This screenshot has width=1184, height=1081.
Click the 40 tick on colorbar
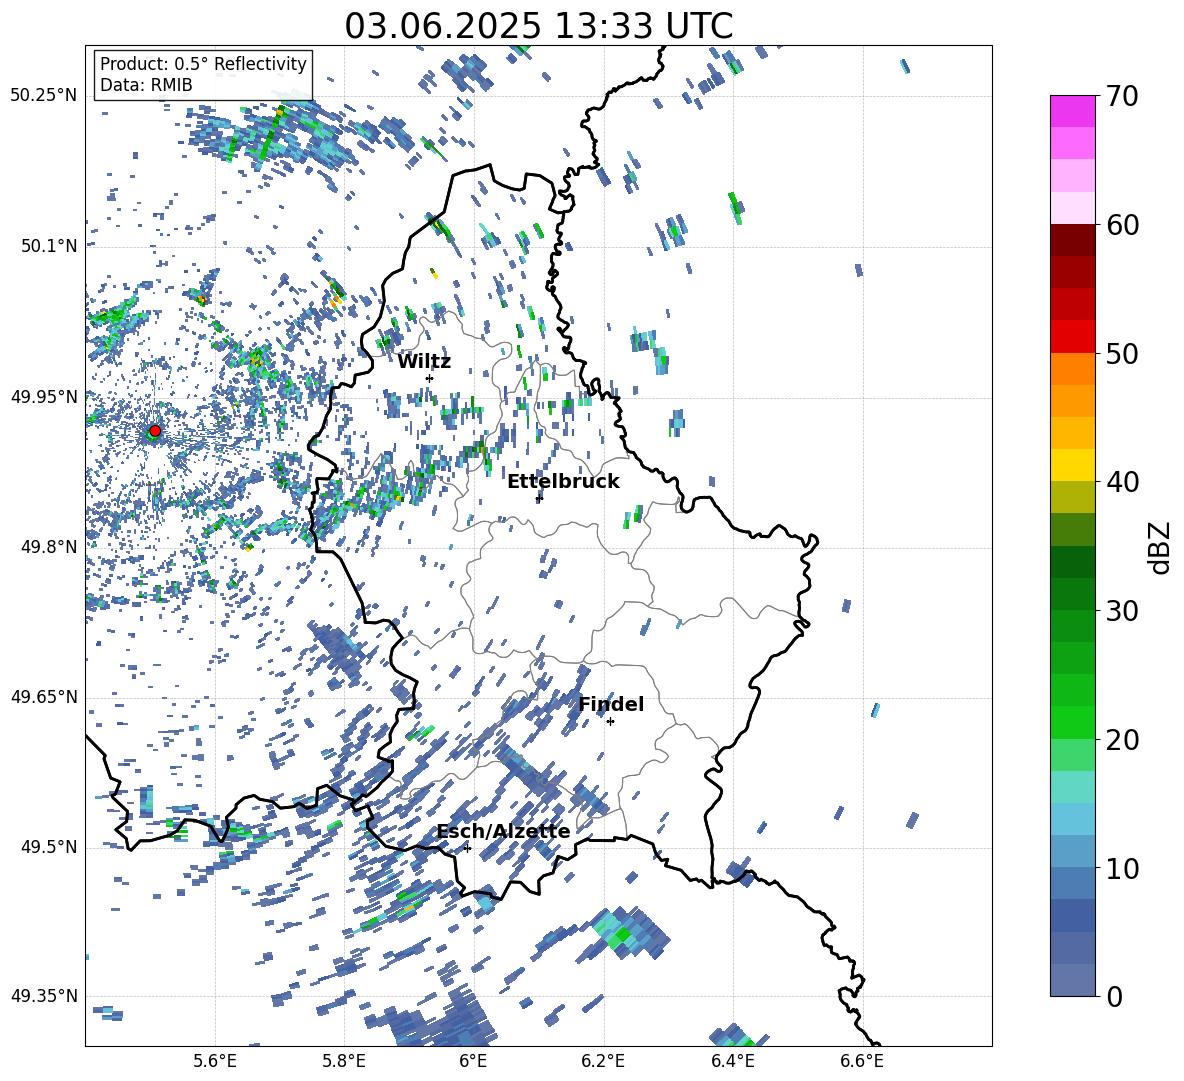[1122, 482]
